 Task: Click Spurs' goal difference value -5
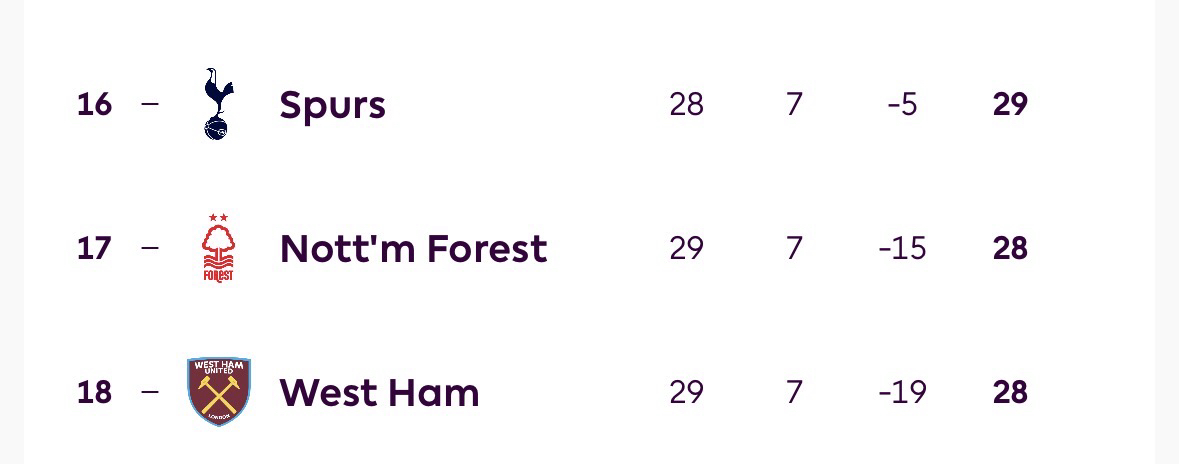[x=902, y=104]
